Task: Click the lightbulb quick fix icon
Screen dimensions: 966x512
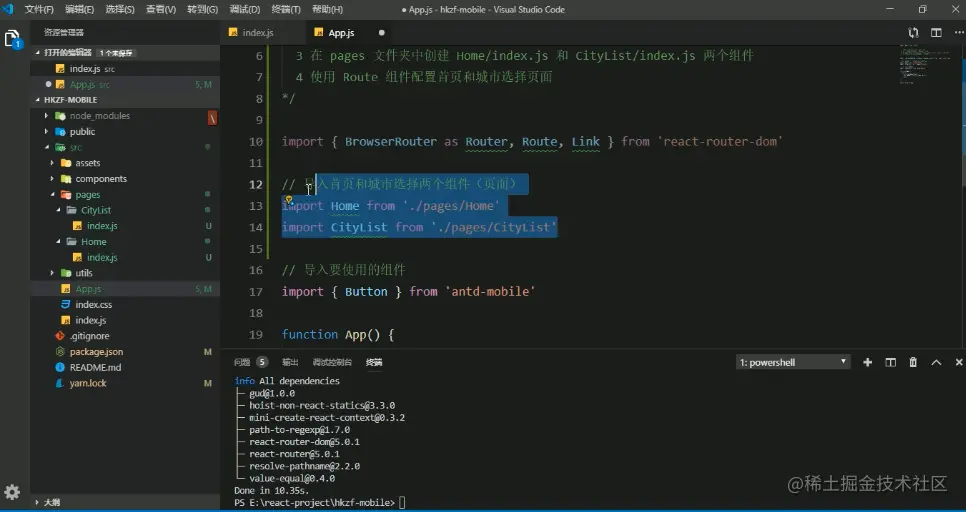Action: click(x=288, y=199)
